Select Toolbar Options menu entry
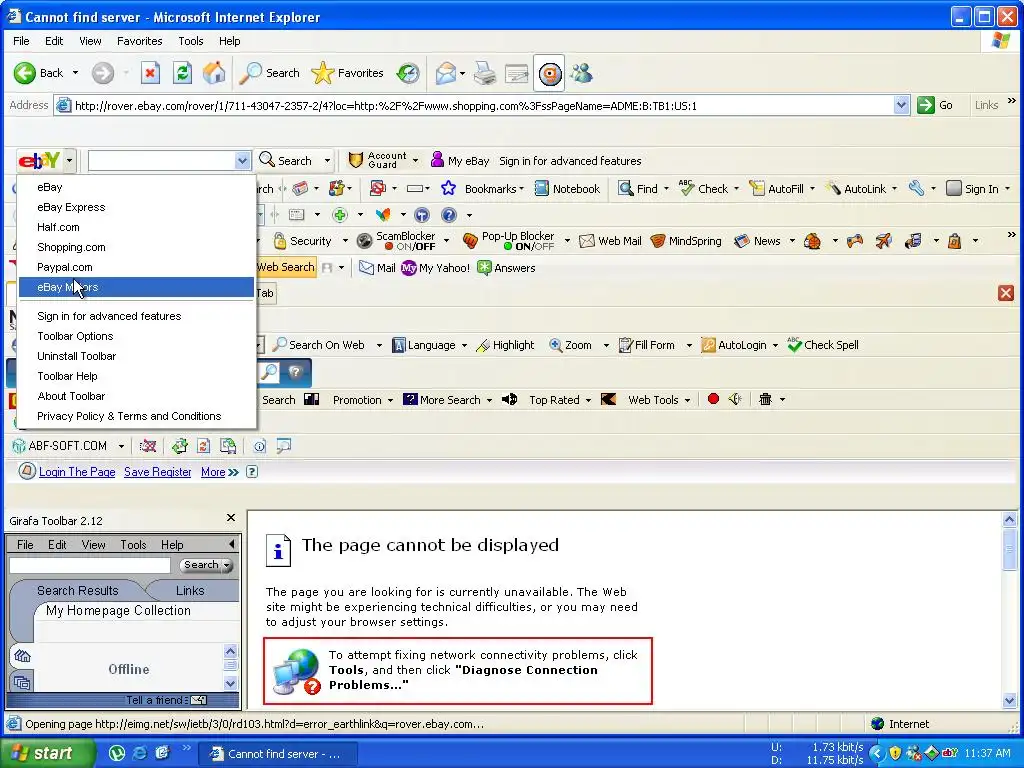1024x768 pixels. tap(136, 336)
